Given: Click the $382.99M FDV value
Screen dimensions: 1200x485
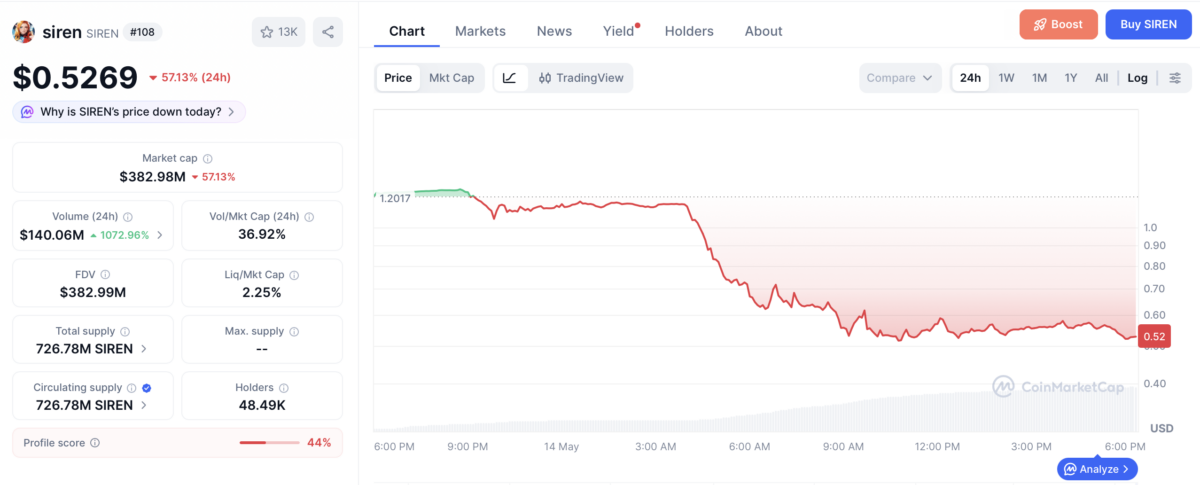Looking at the screenshot, I should (x=93, y=293).
